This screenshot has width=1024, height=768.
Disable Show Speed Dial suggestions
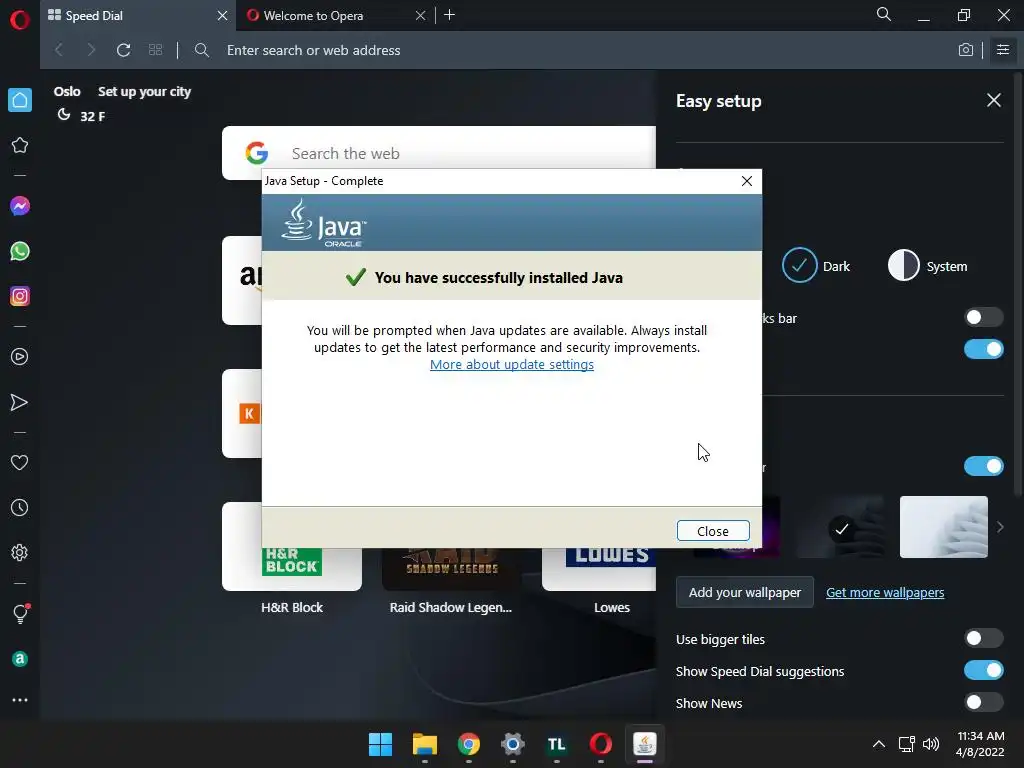(984, 670)
